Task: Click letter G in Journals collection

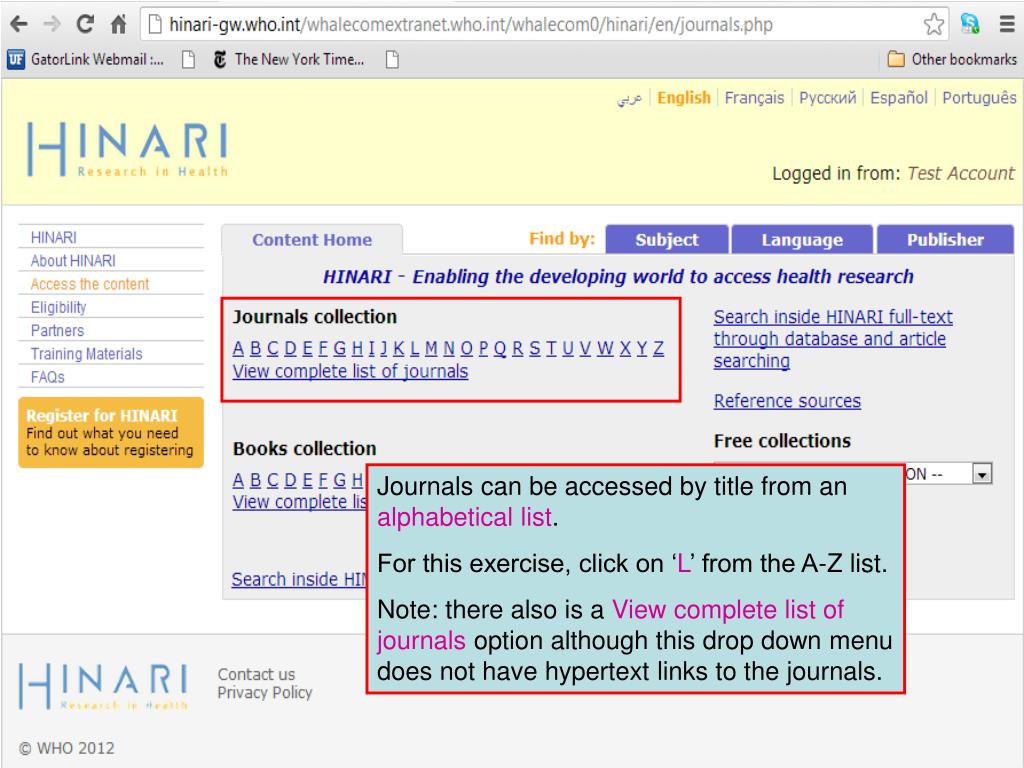Action: coord(340,349)
